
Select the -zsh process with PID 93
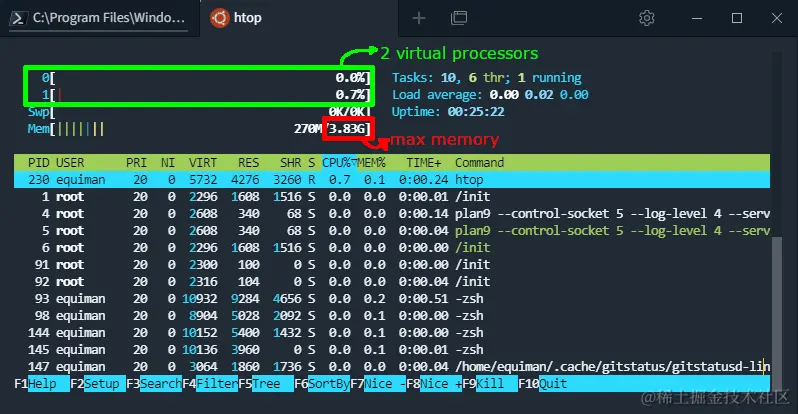(392, 298)
